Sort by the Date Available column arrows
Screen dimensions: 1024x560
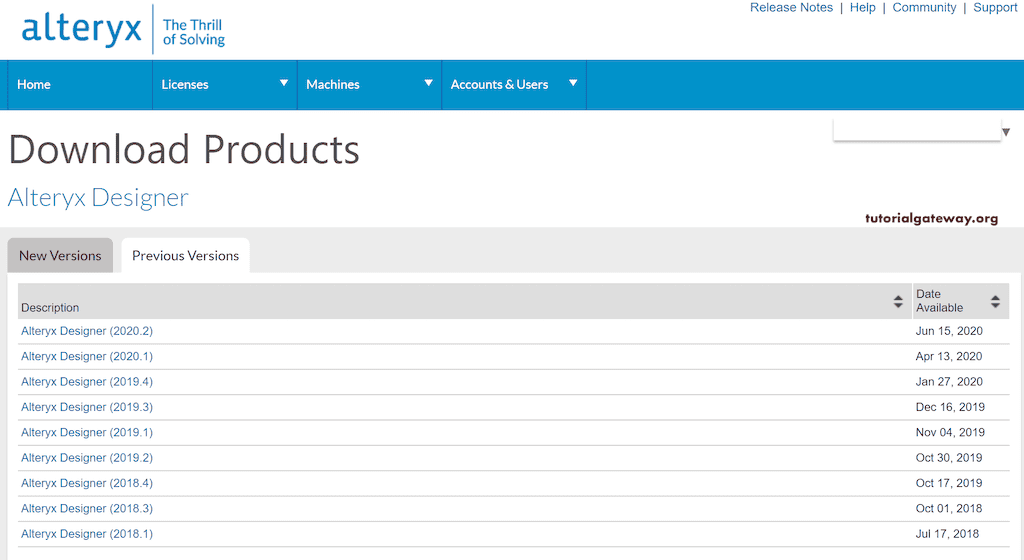coord(995,301)
